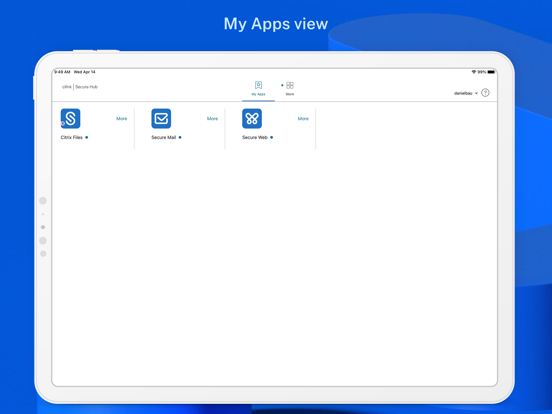The image size is (552, 414).
Task: Switch to the My Apps tab
Action: [258, 89]
